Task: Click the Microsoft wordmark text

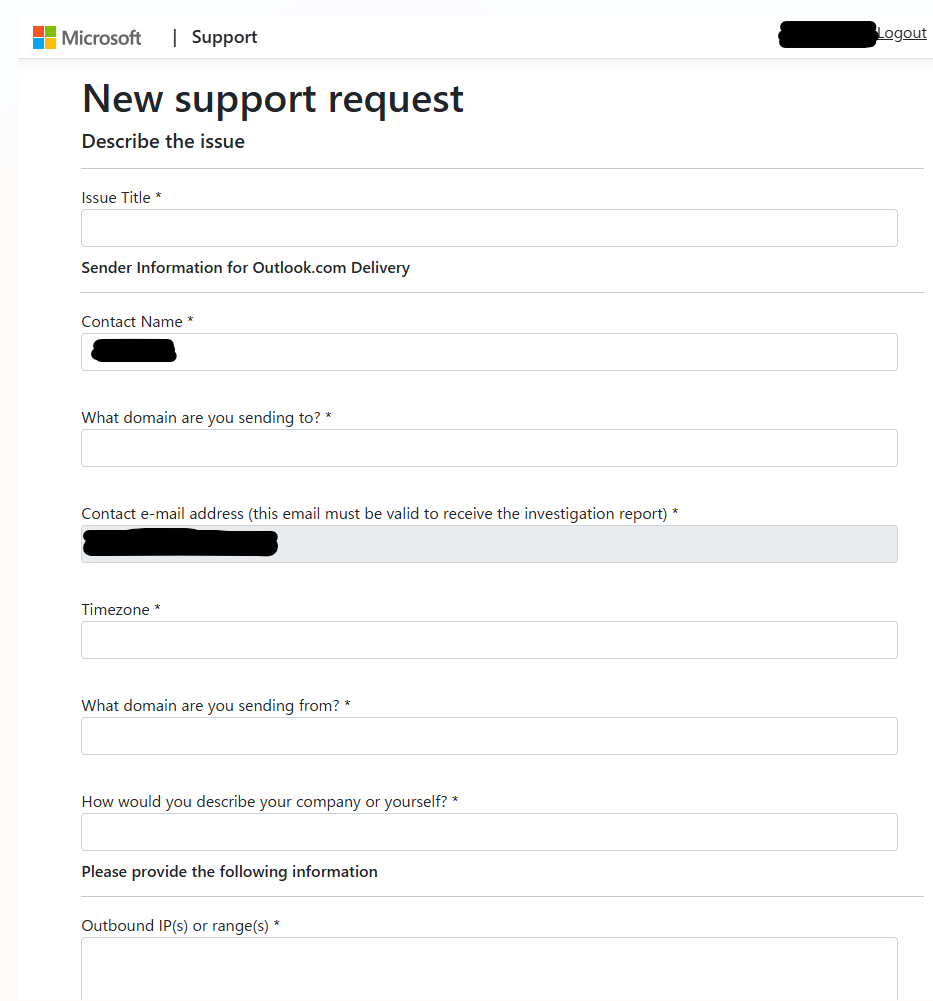Action: (102, 38)
